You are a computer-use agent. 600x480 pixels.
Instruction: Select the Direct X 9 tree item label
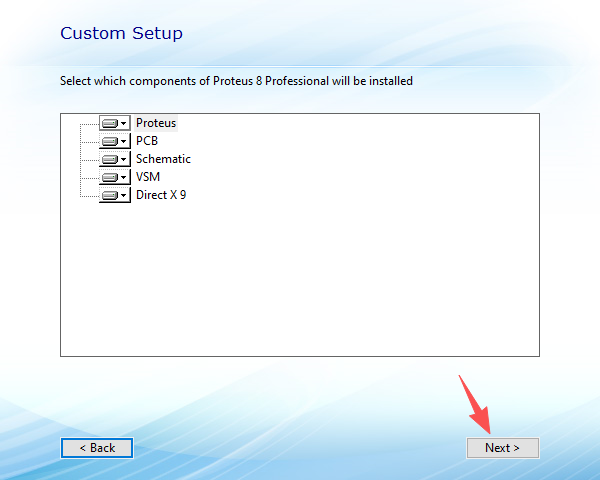(161, 195)
